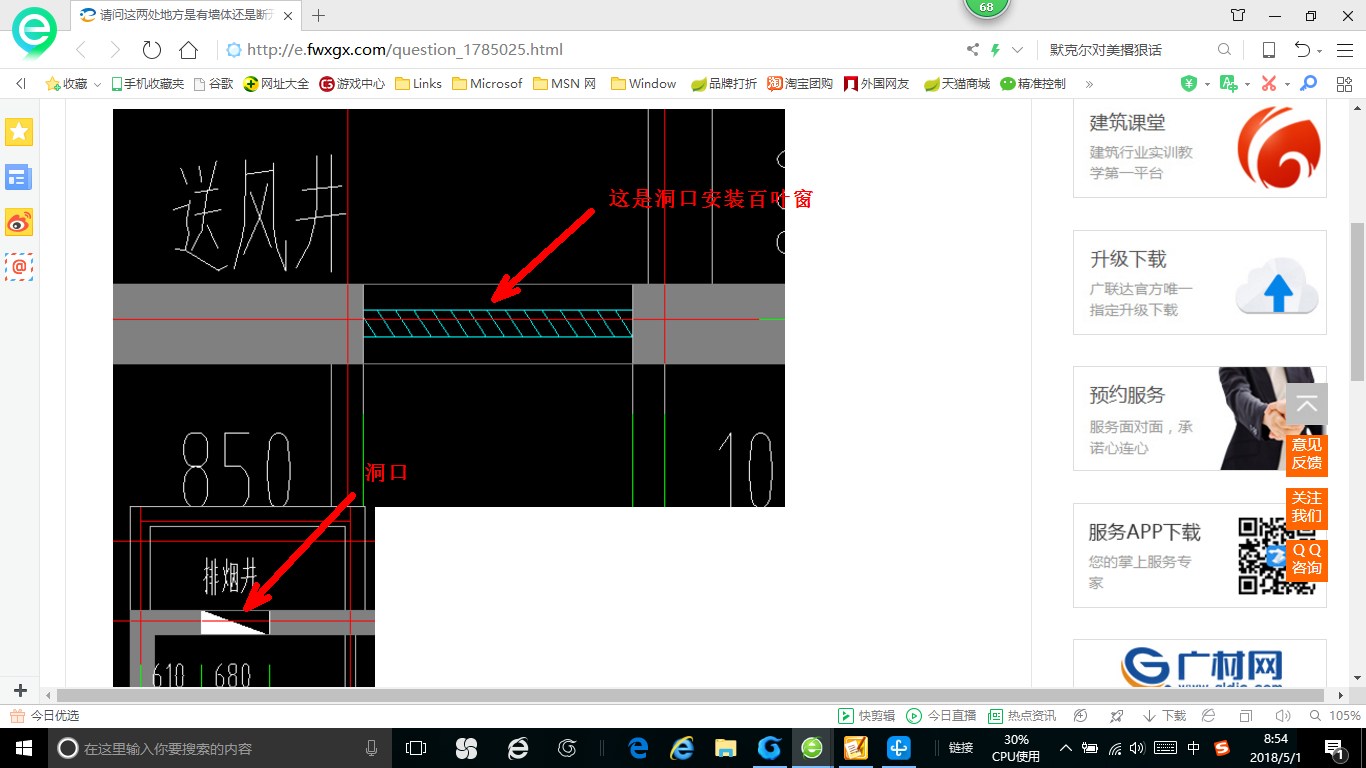This screenshot has height=768, width=1366.
Task: Collapse the bookmarks bar with the left arrow
Action: click(x=21, y=84)
